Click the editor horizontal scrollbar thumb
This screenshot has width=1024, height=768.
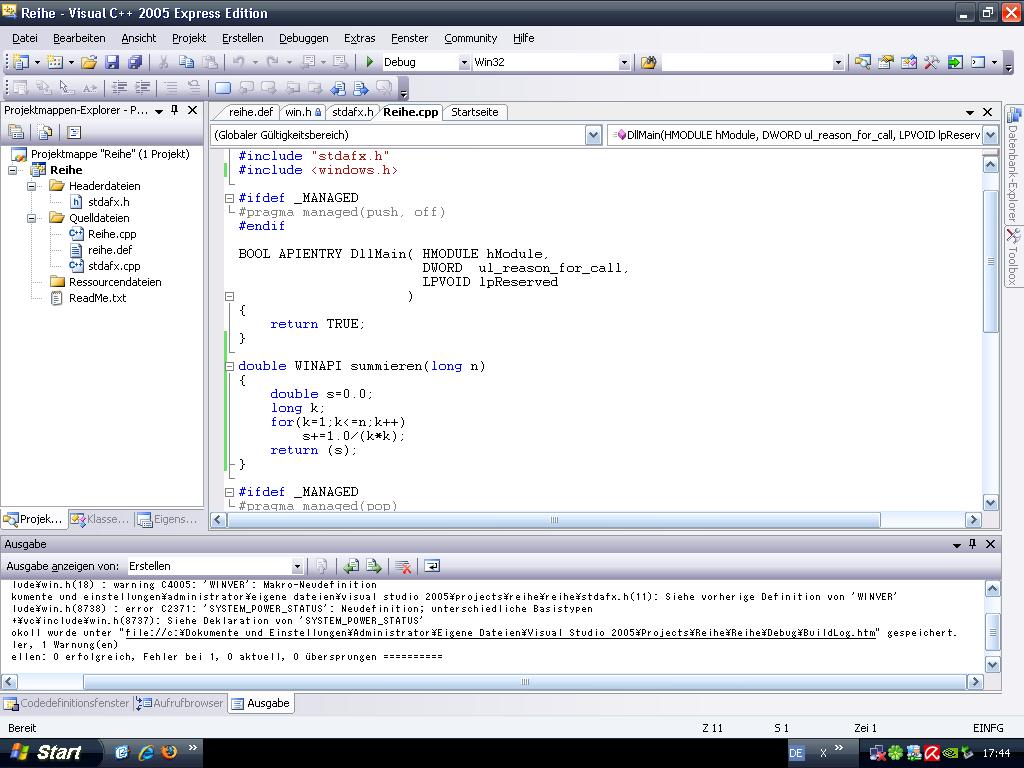click(554, 520)
